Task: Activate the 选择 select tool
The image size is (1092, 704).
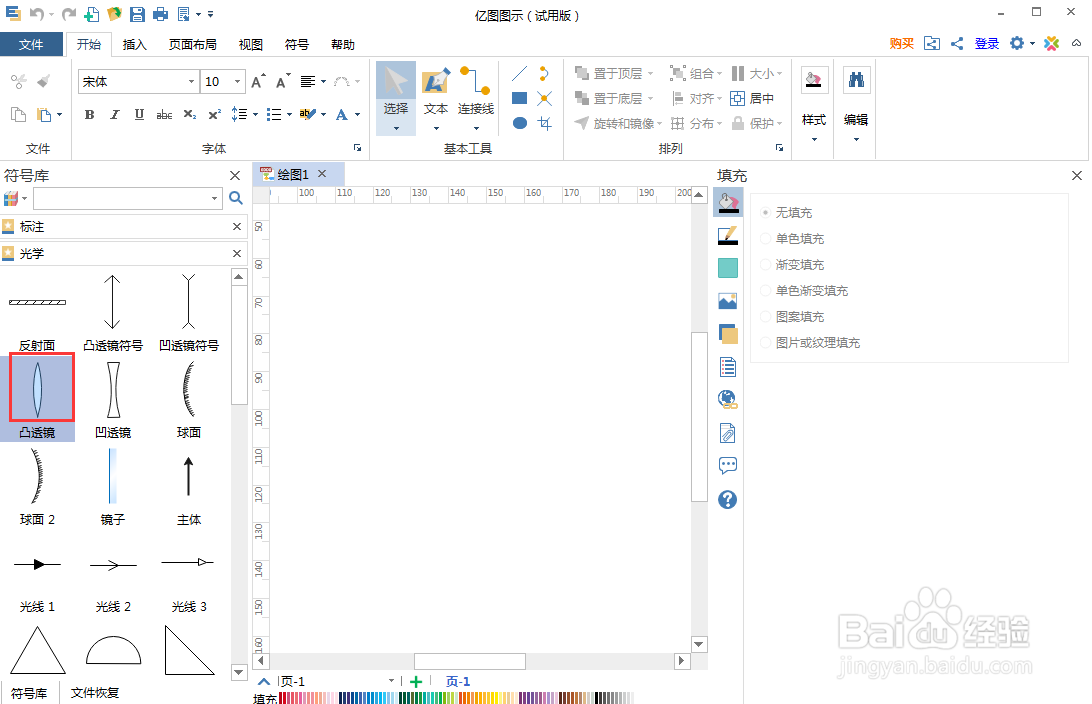Action: point(396,97)
